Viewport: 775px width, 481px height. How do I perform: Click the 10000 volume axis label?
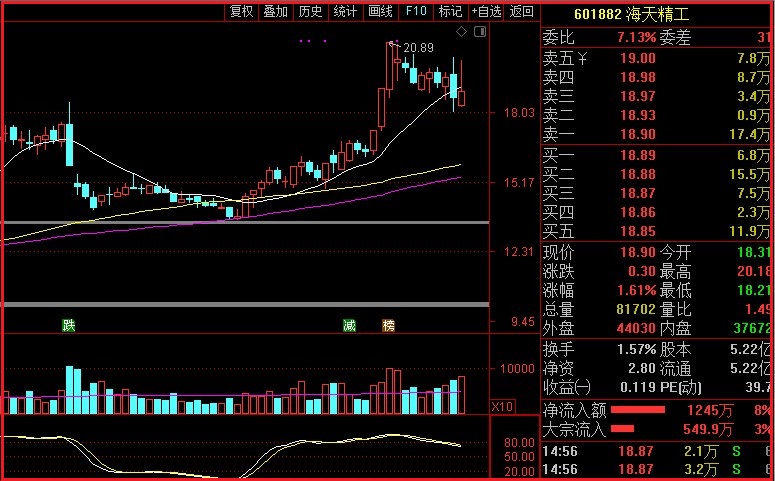(517, 369)
